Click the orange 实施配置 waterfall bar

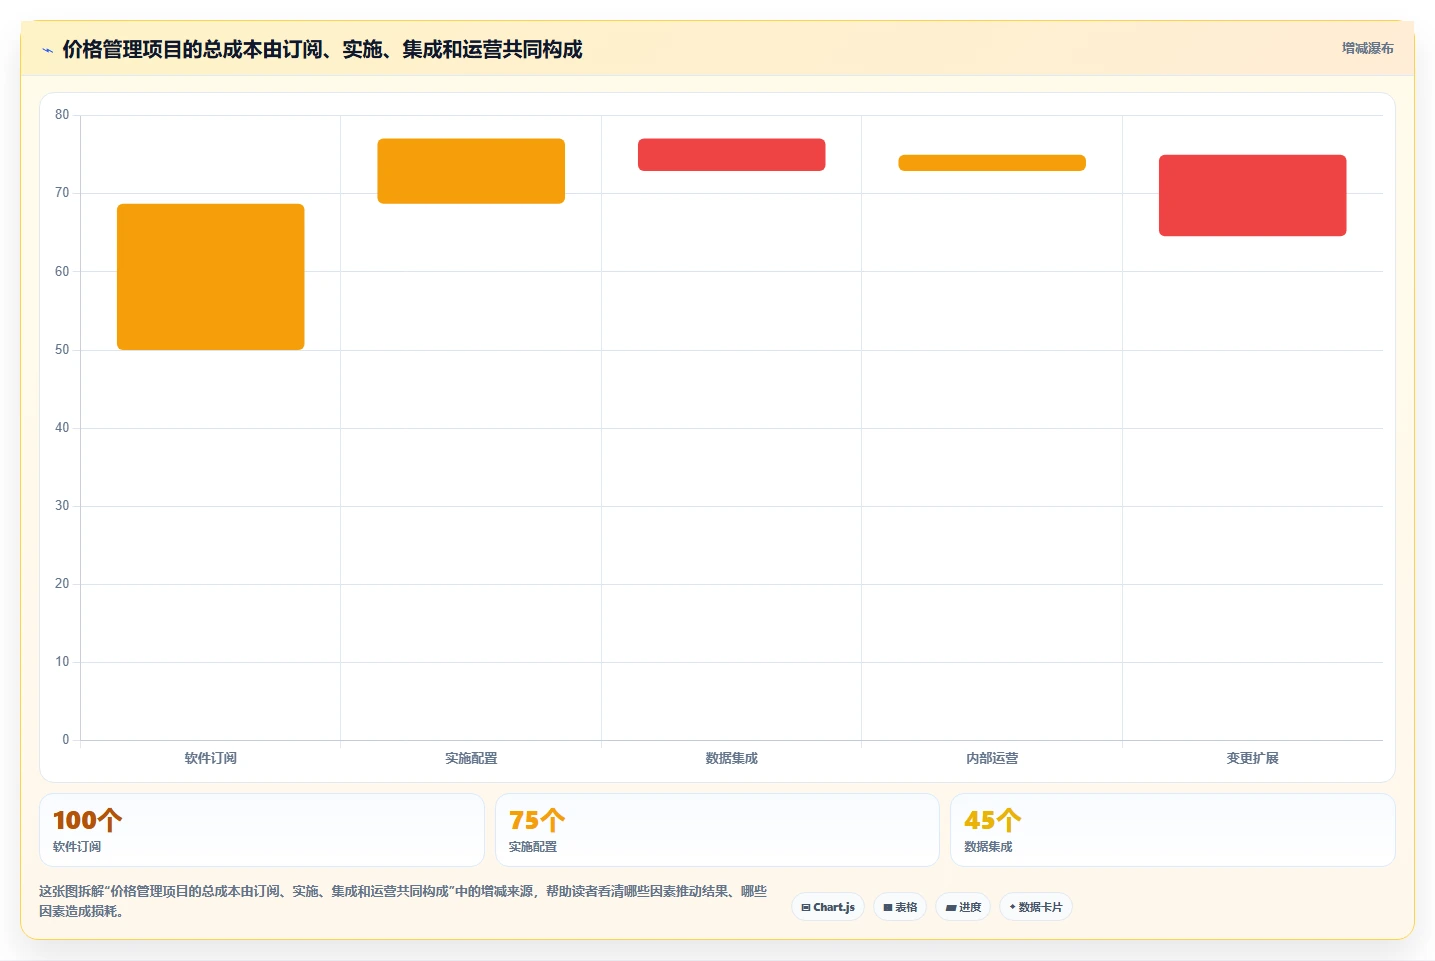pyautogui.click(x=471, y=171)
